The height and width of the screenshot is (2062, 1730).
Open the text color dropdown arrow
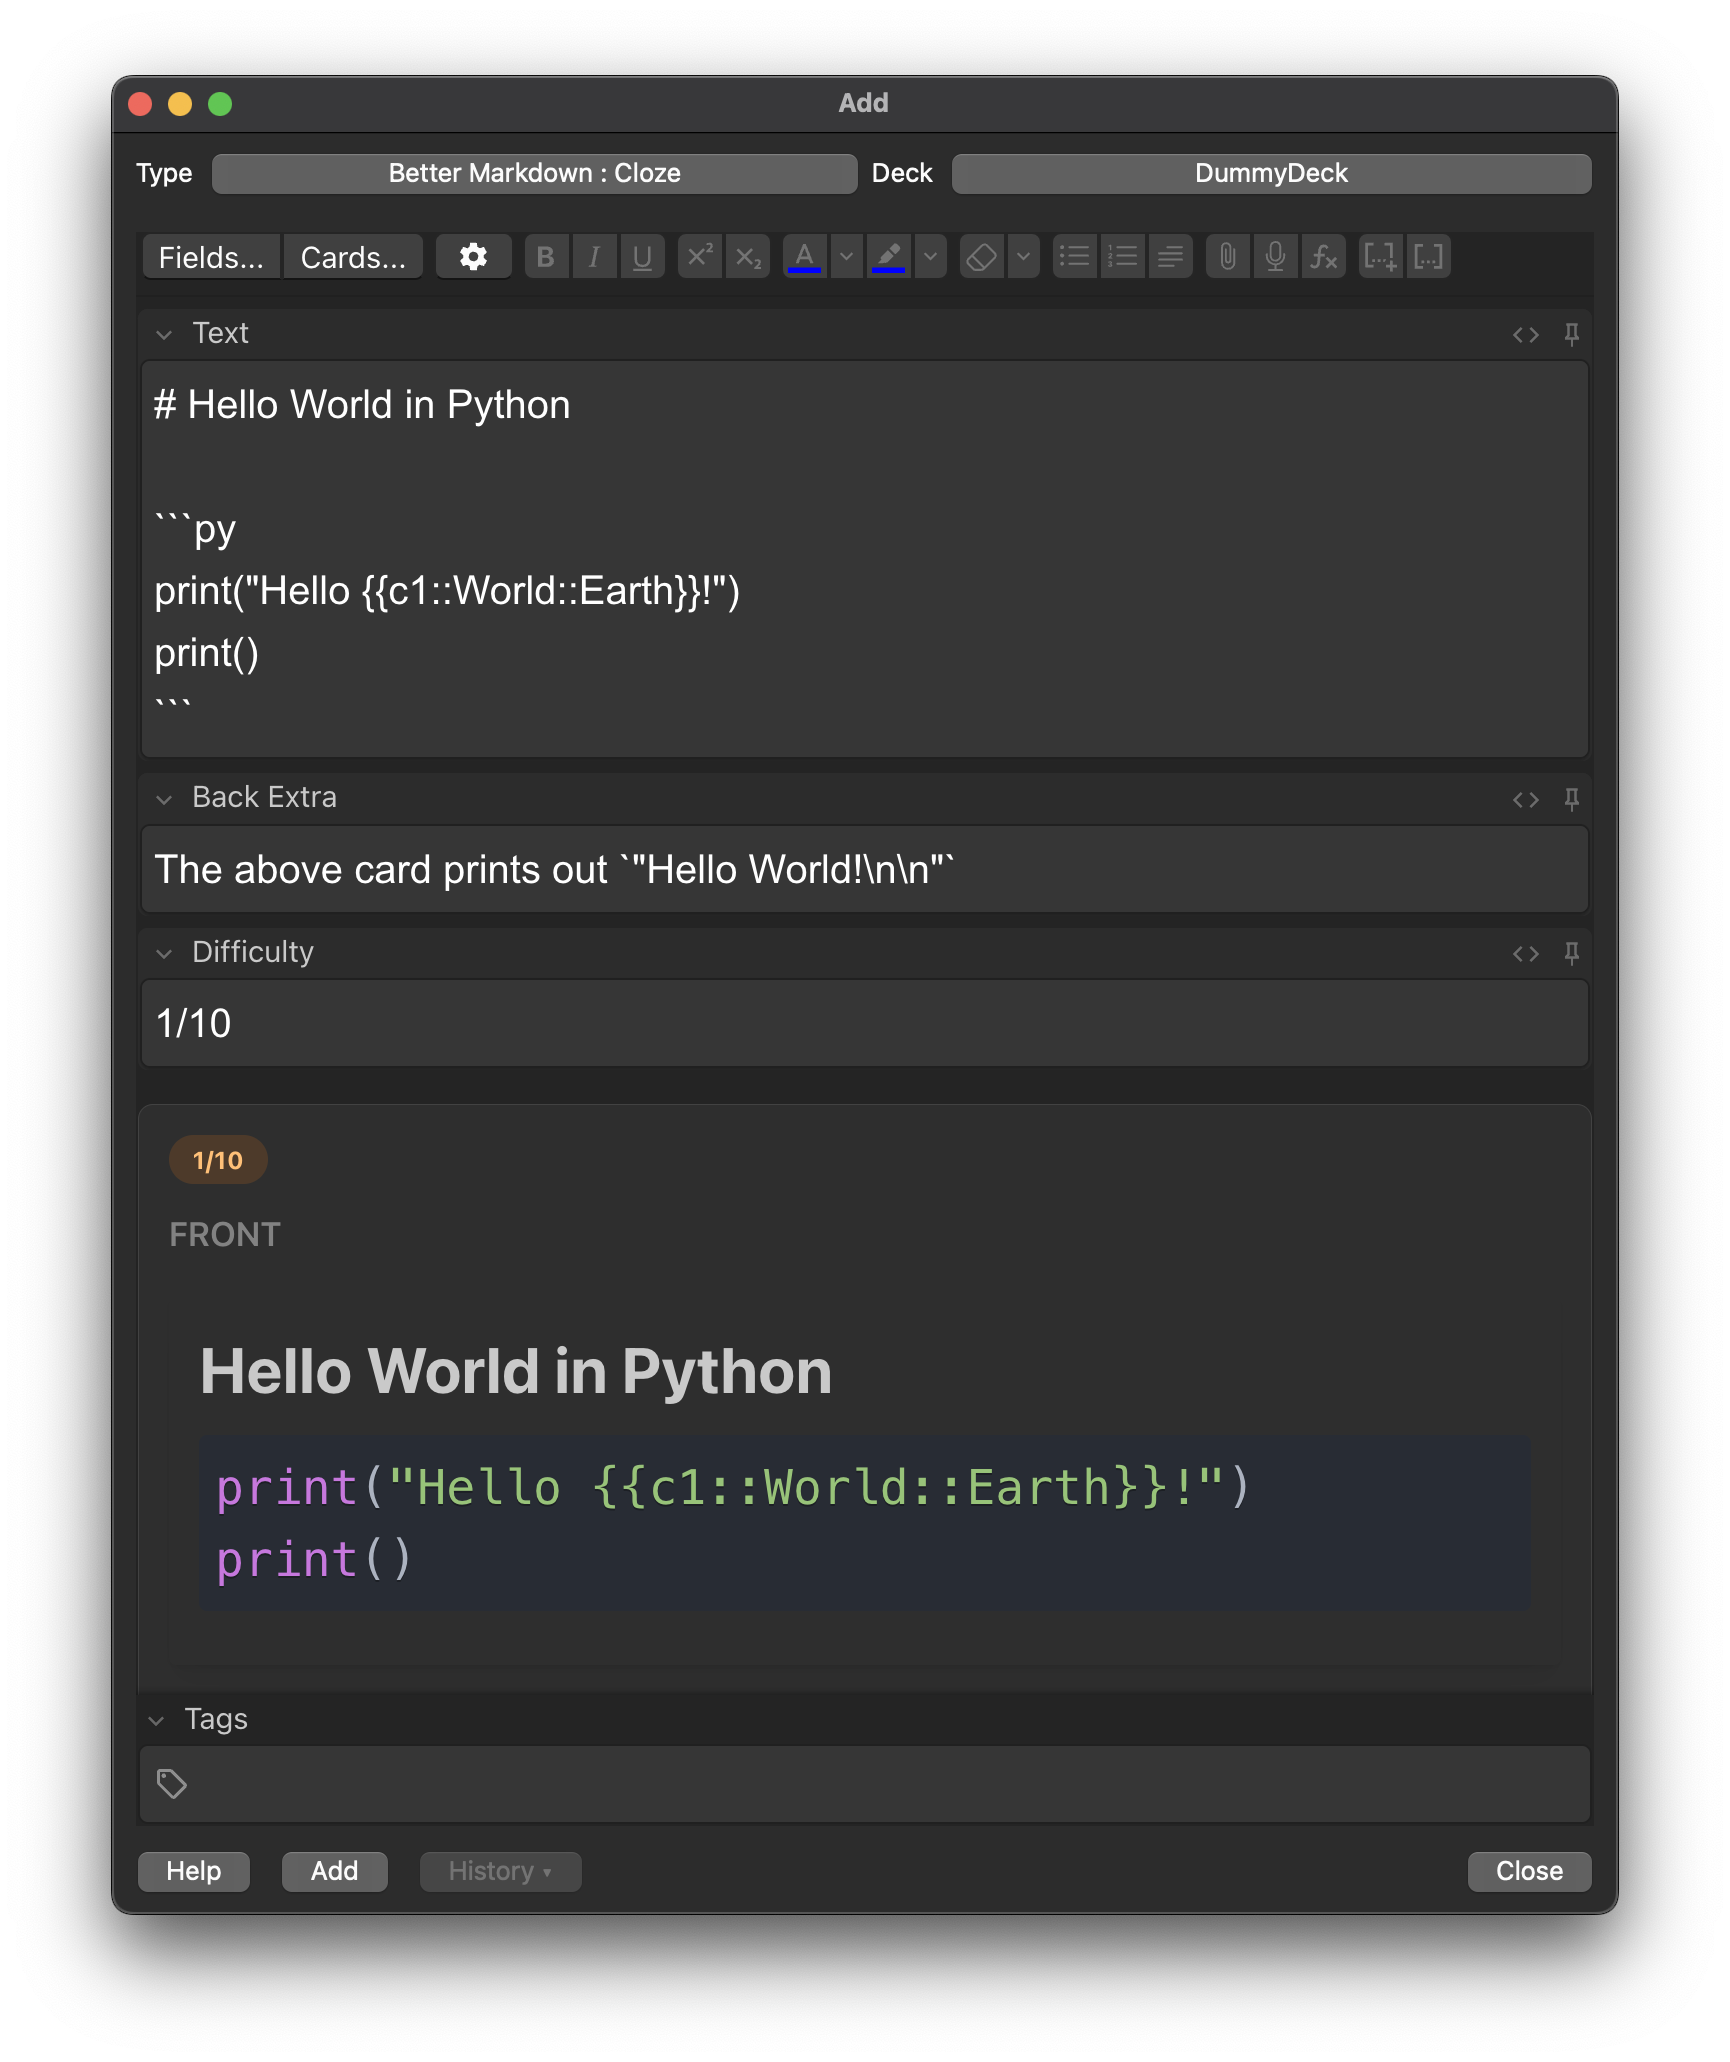(x=846, y=257)
